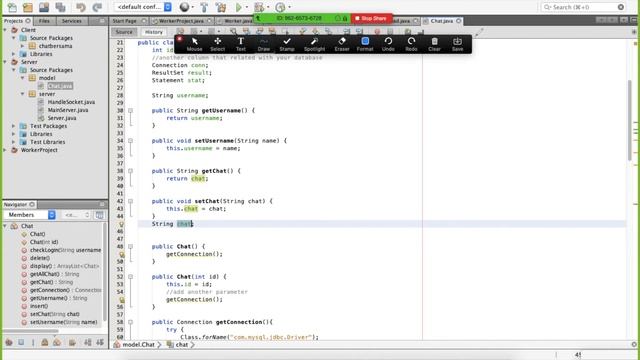Choose the Stamp annotation tool
The height and width of the screenshot is (360, 640).
[x=287, y=44]
